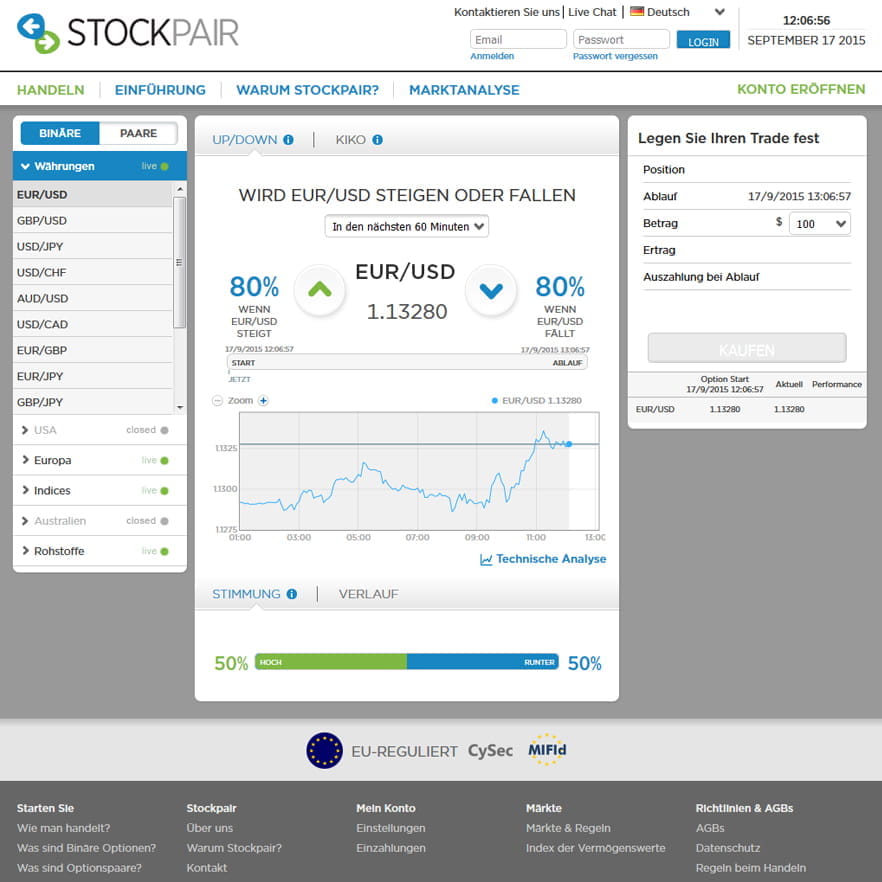Collapse the Währungen category

pyautogui.click(x=100, y=166)
